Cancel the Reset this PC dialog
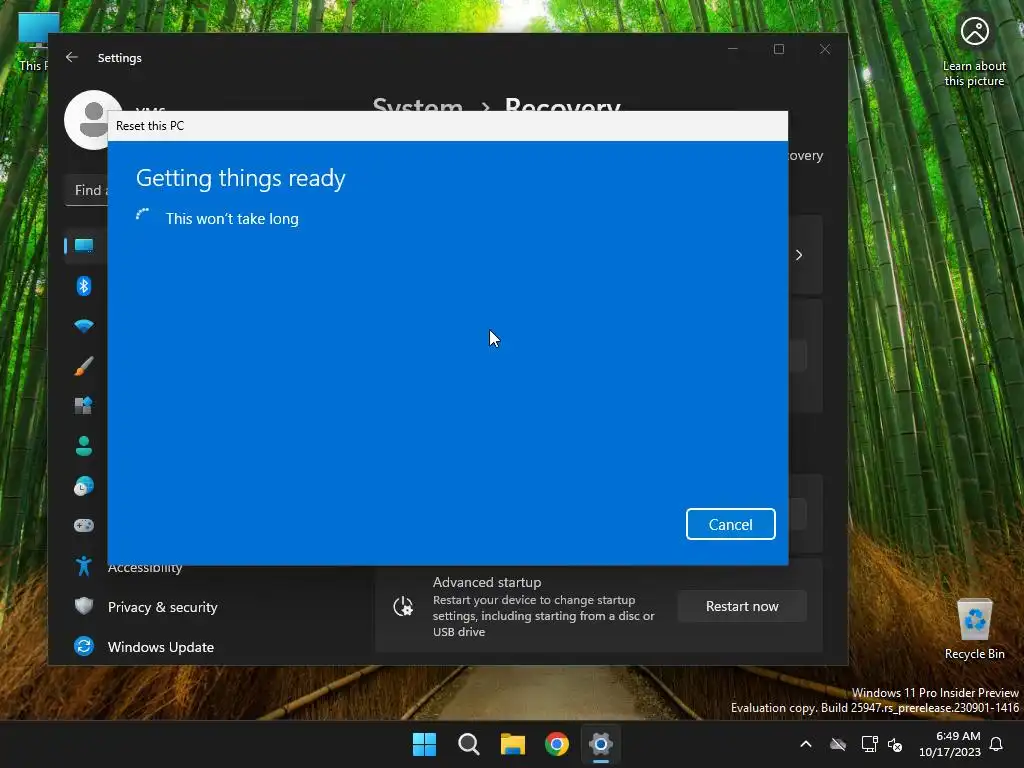 (730, 524)
